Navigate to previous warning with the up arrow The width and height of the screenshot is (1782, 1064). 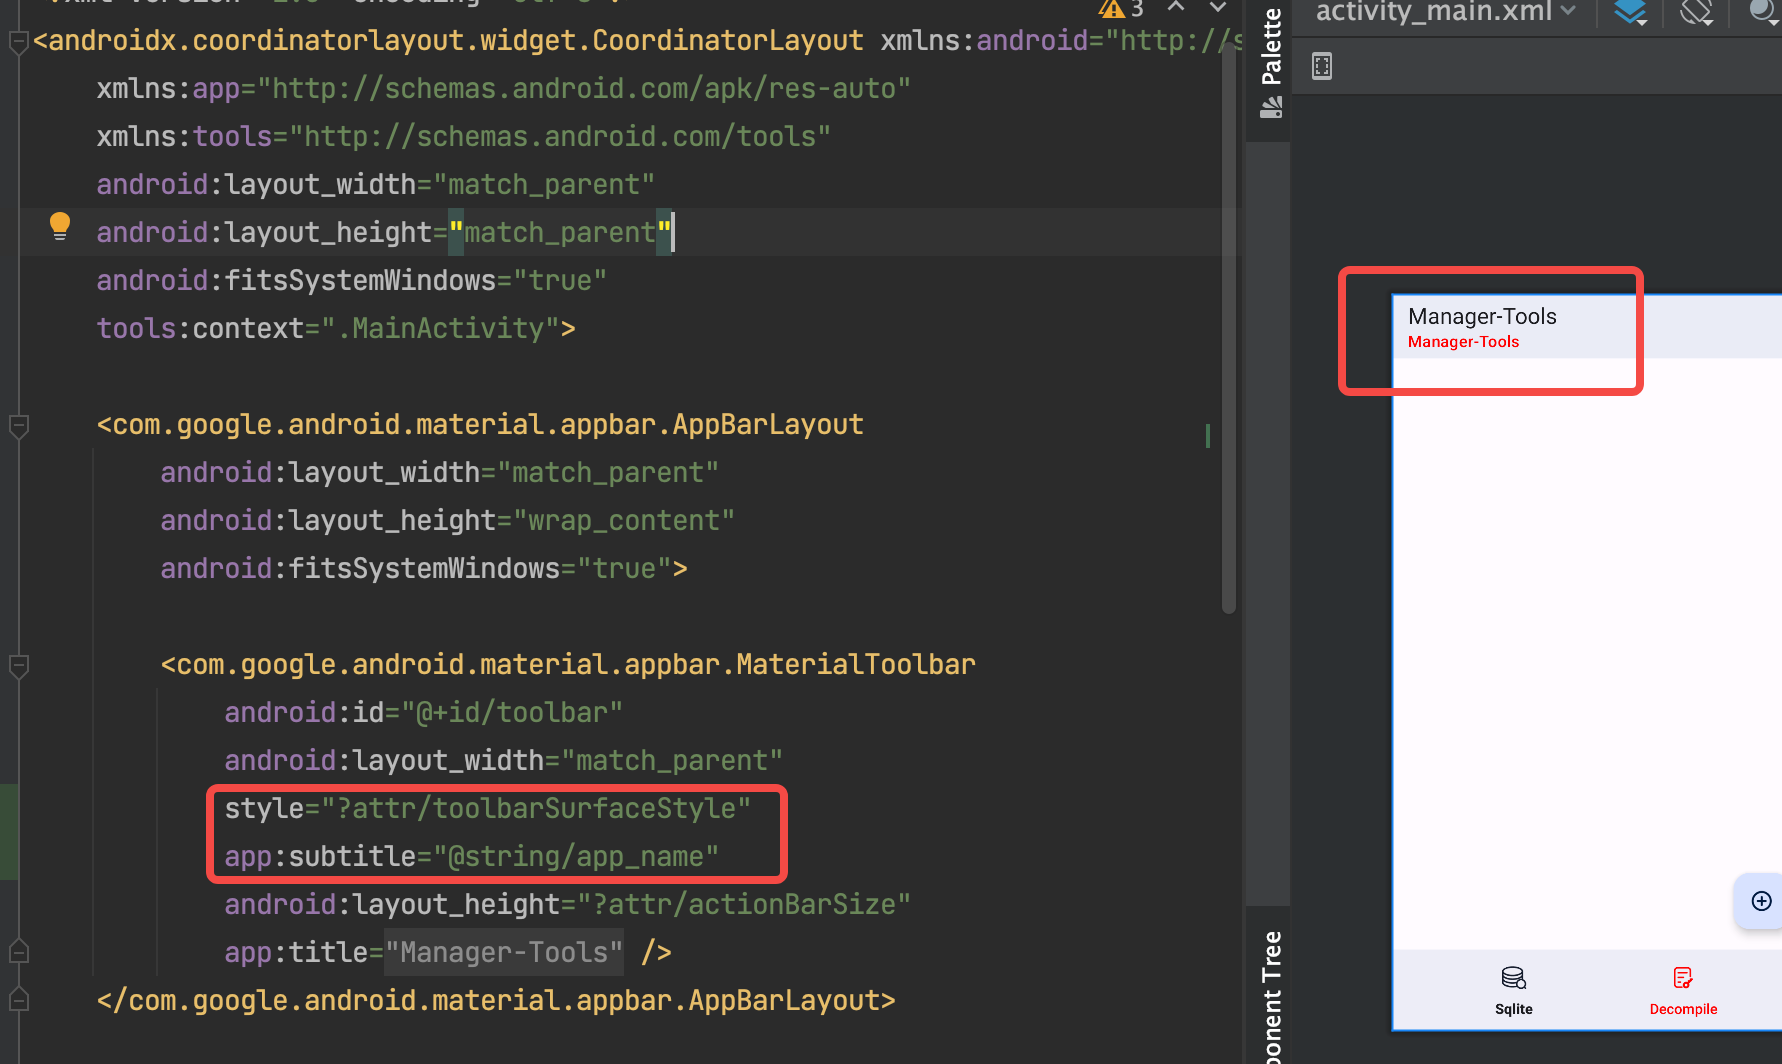1175,8
